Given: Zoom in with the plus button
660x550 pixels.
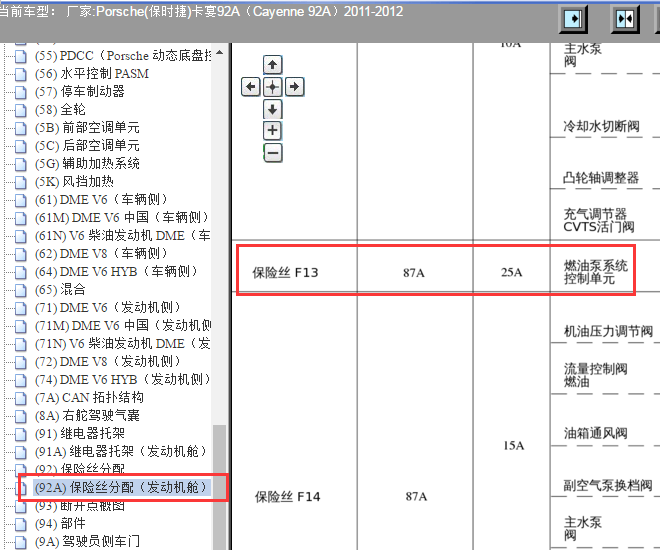Looking at the screenshot, I should [272, 130].
